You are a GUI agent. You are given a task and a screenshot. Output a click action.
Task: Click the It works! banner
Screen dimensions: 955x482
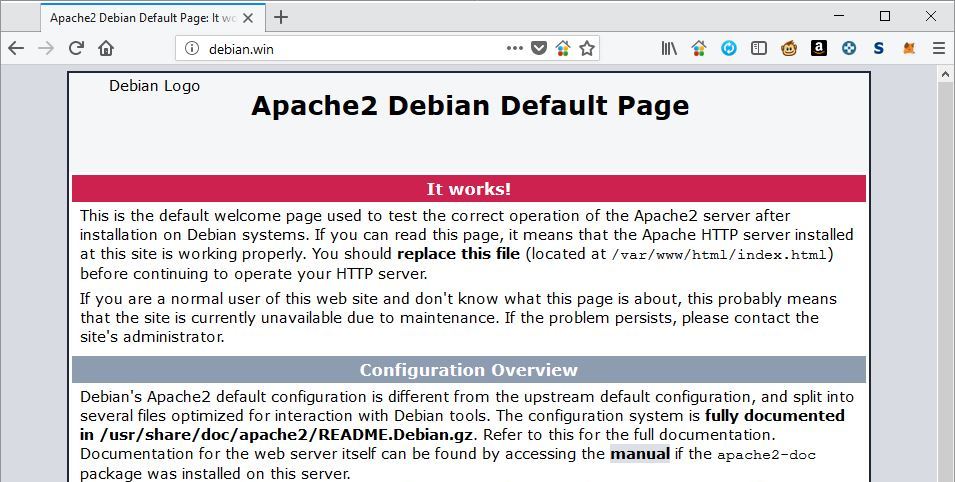click(x=468, y=188)
